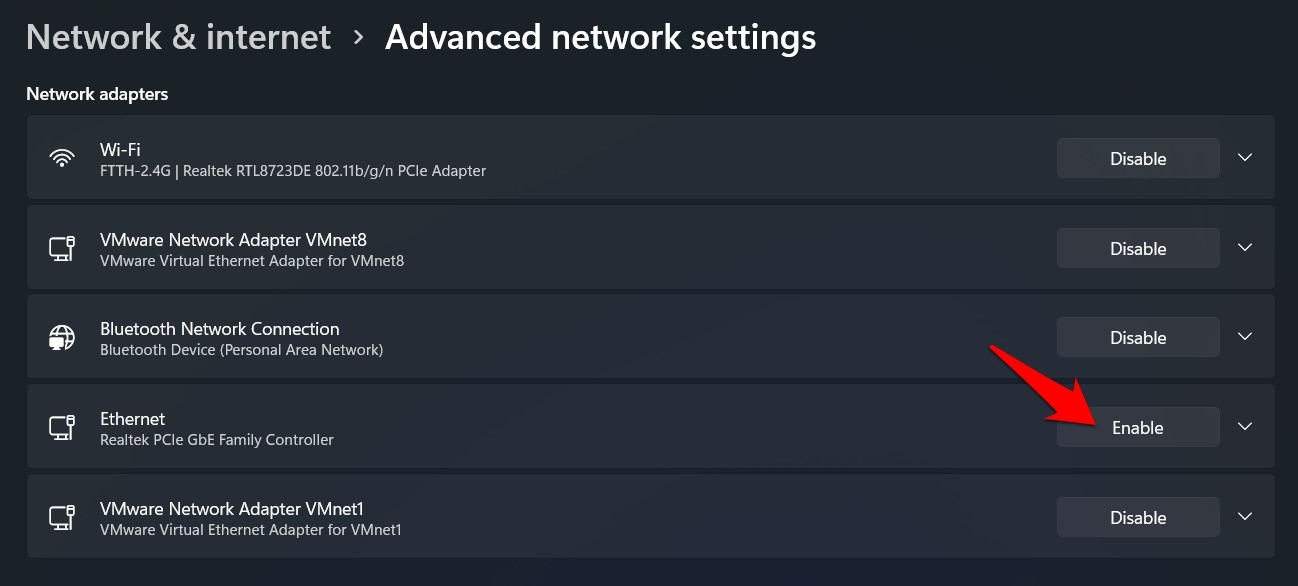Viewport: 1298px width, 586px height.
Task: Expand Bluetooth Network Connection details chevron
Action: [1245, 337]
